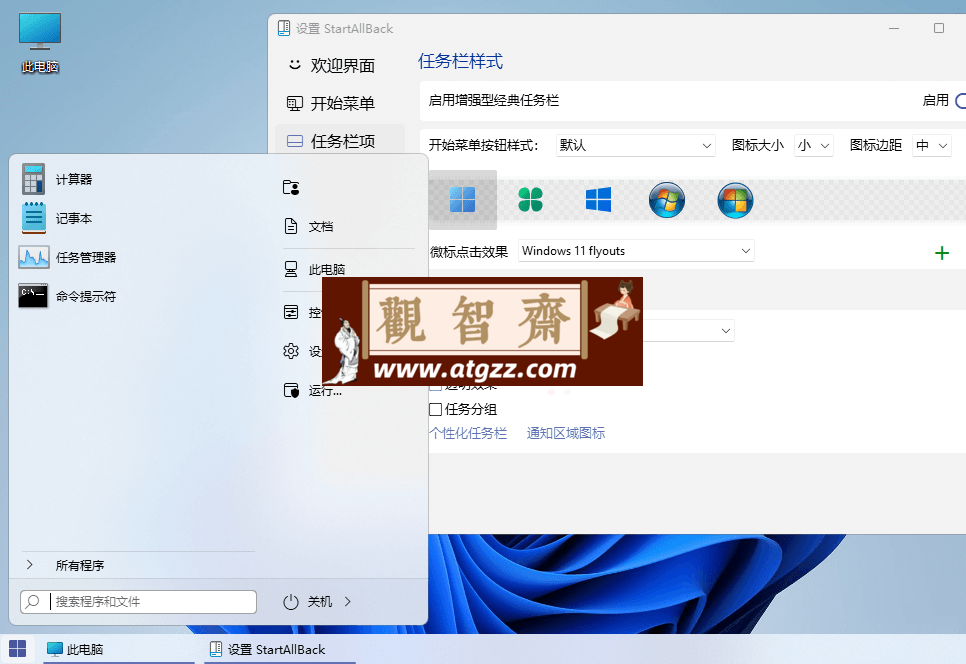Open the 图标大小 dropdown showing 小
The image size is (966, 664).
tap(813, 145)
